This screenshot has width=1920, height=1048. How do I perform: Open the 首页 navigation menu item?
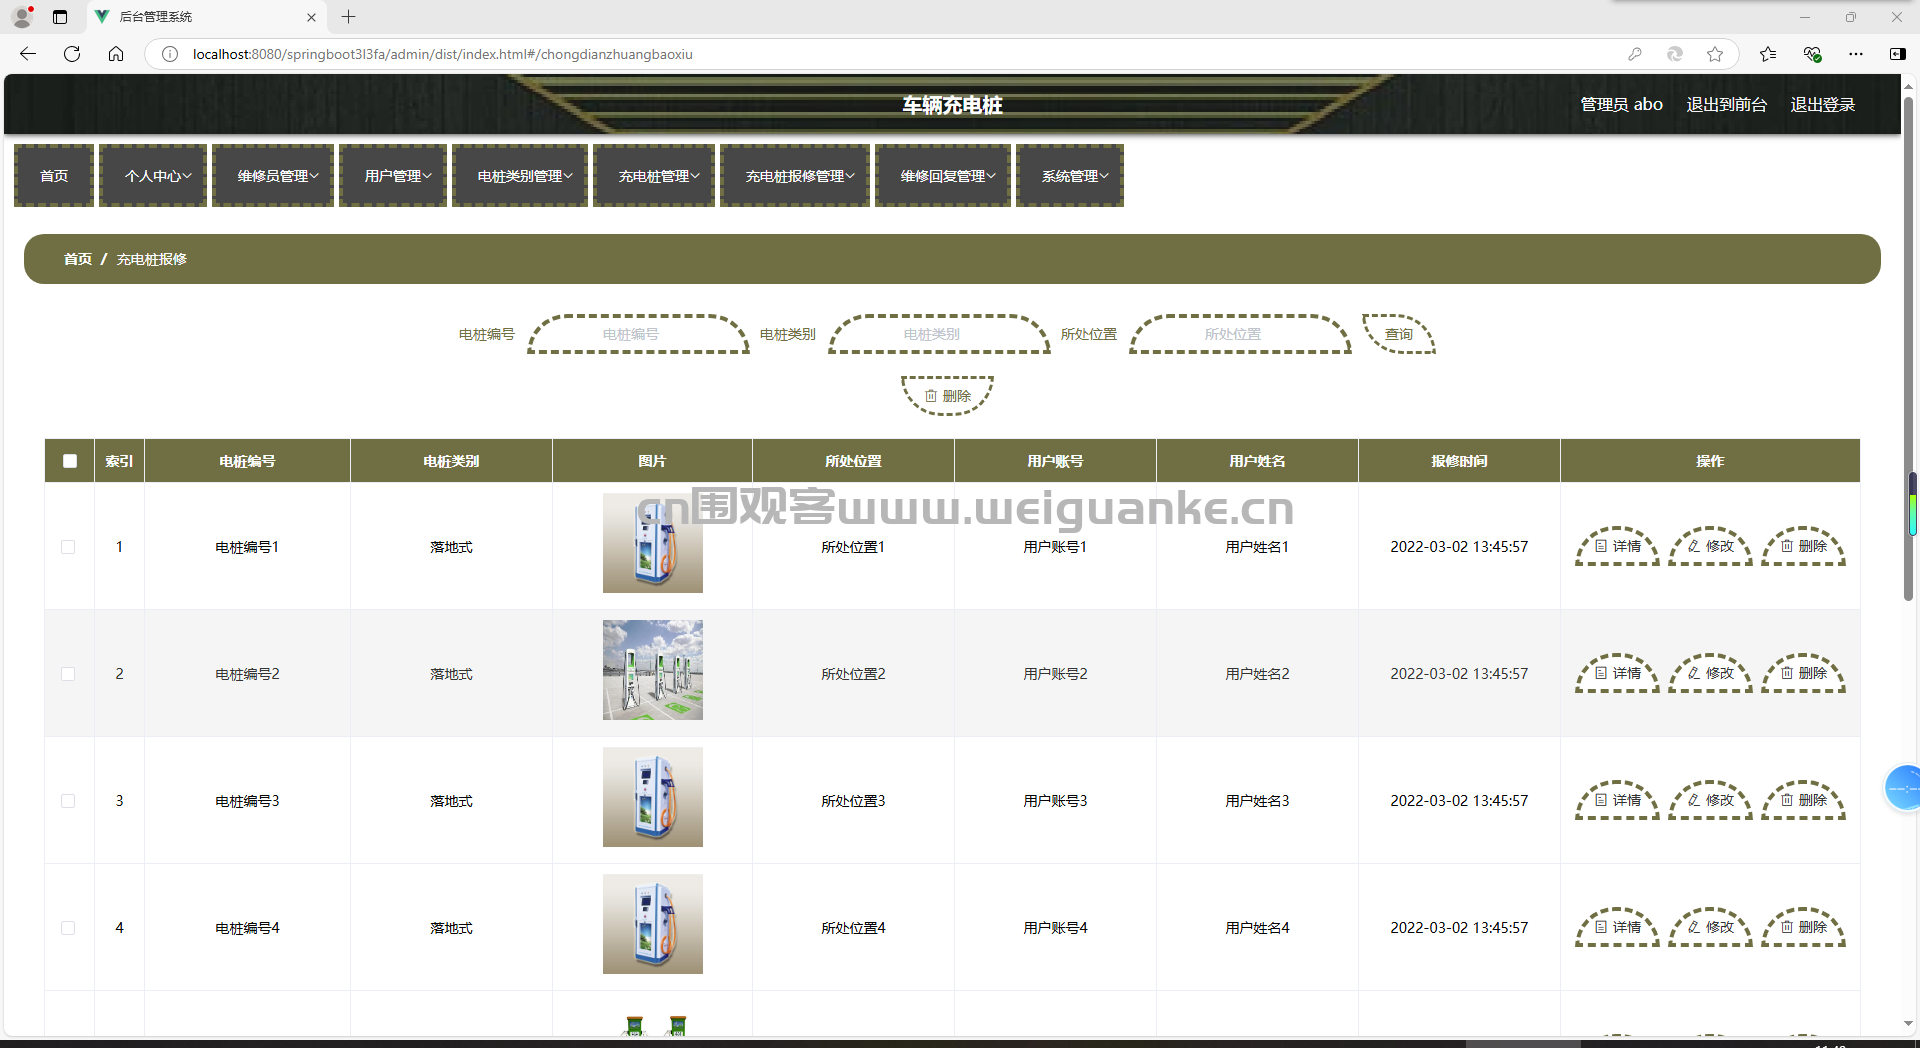coord(54,176)
